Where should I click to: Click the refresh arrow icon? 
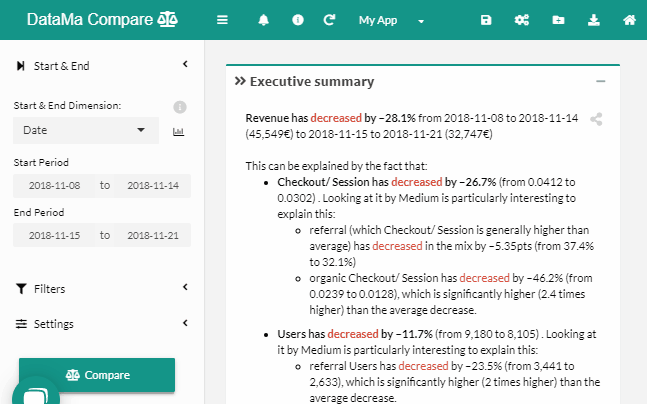point(329,20)
